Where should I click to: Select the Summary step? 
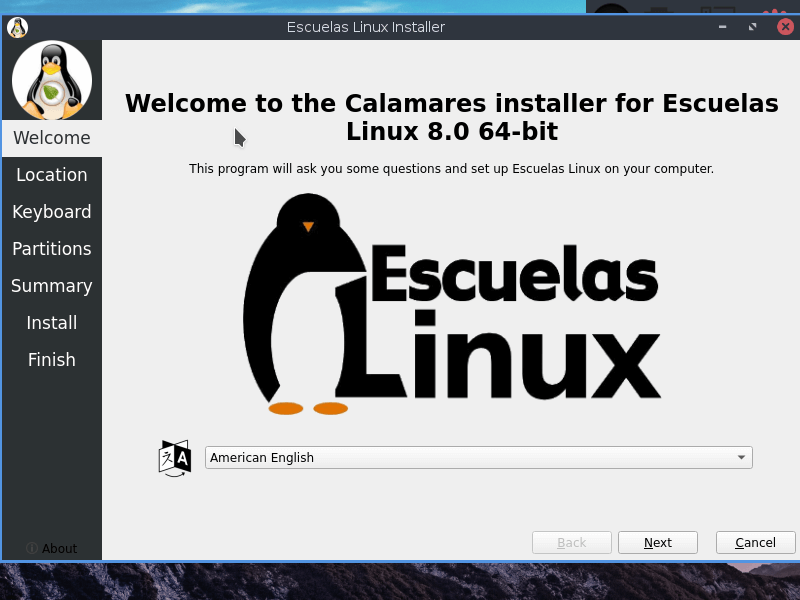click(x=51, y=285)
